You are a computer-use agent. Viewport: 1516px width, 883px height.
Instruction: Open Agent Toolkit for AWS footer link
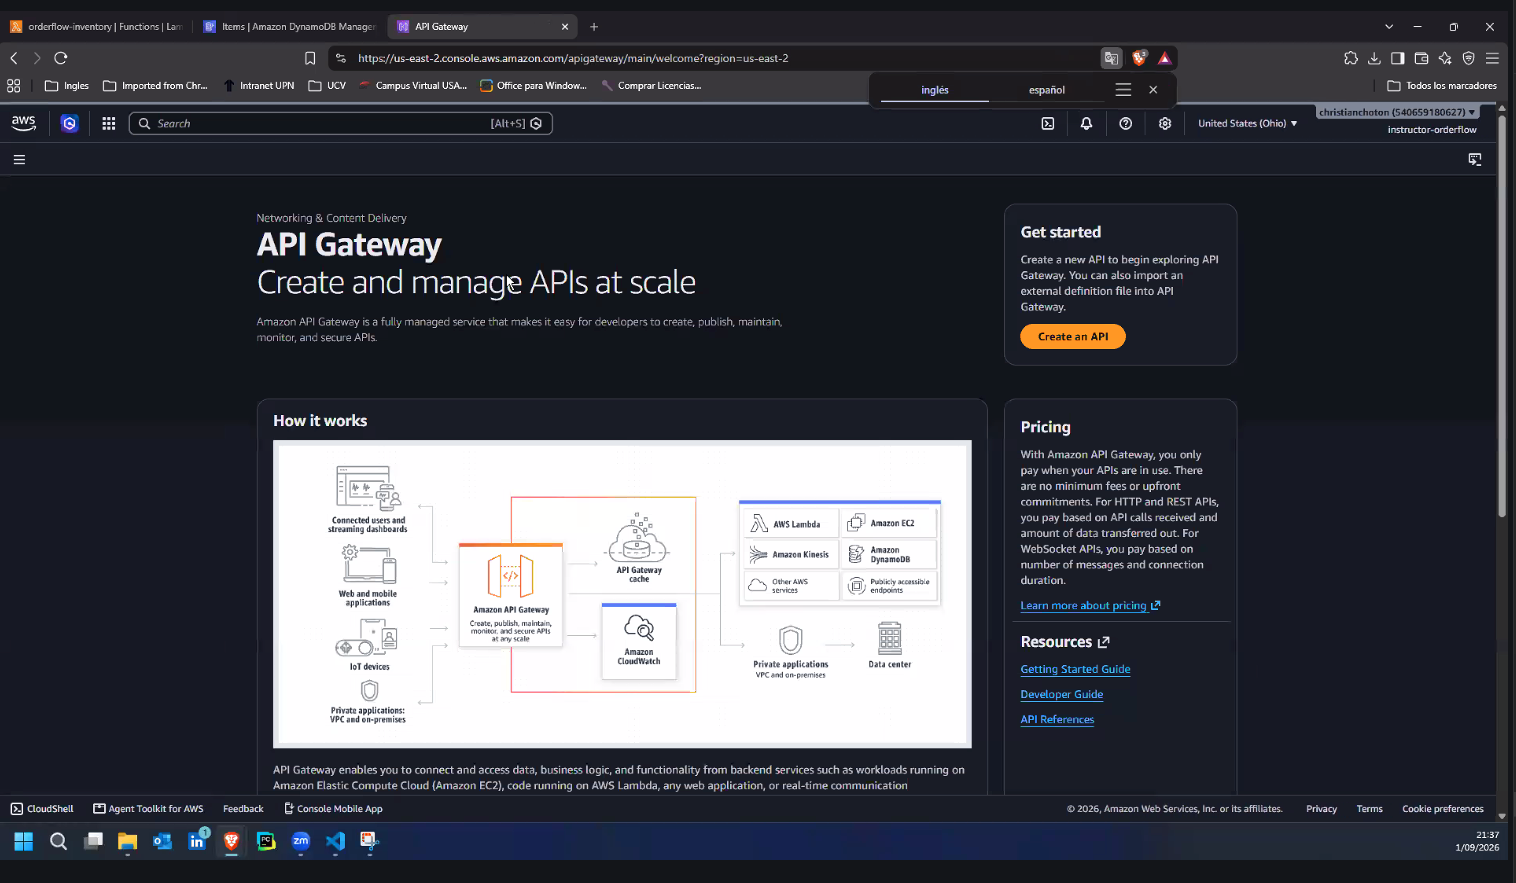[148, 809]
